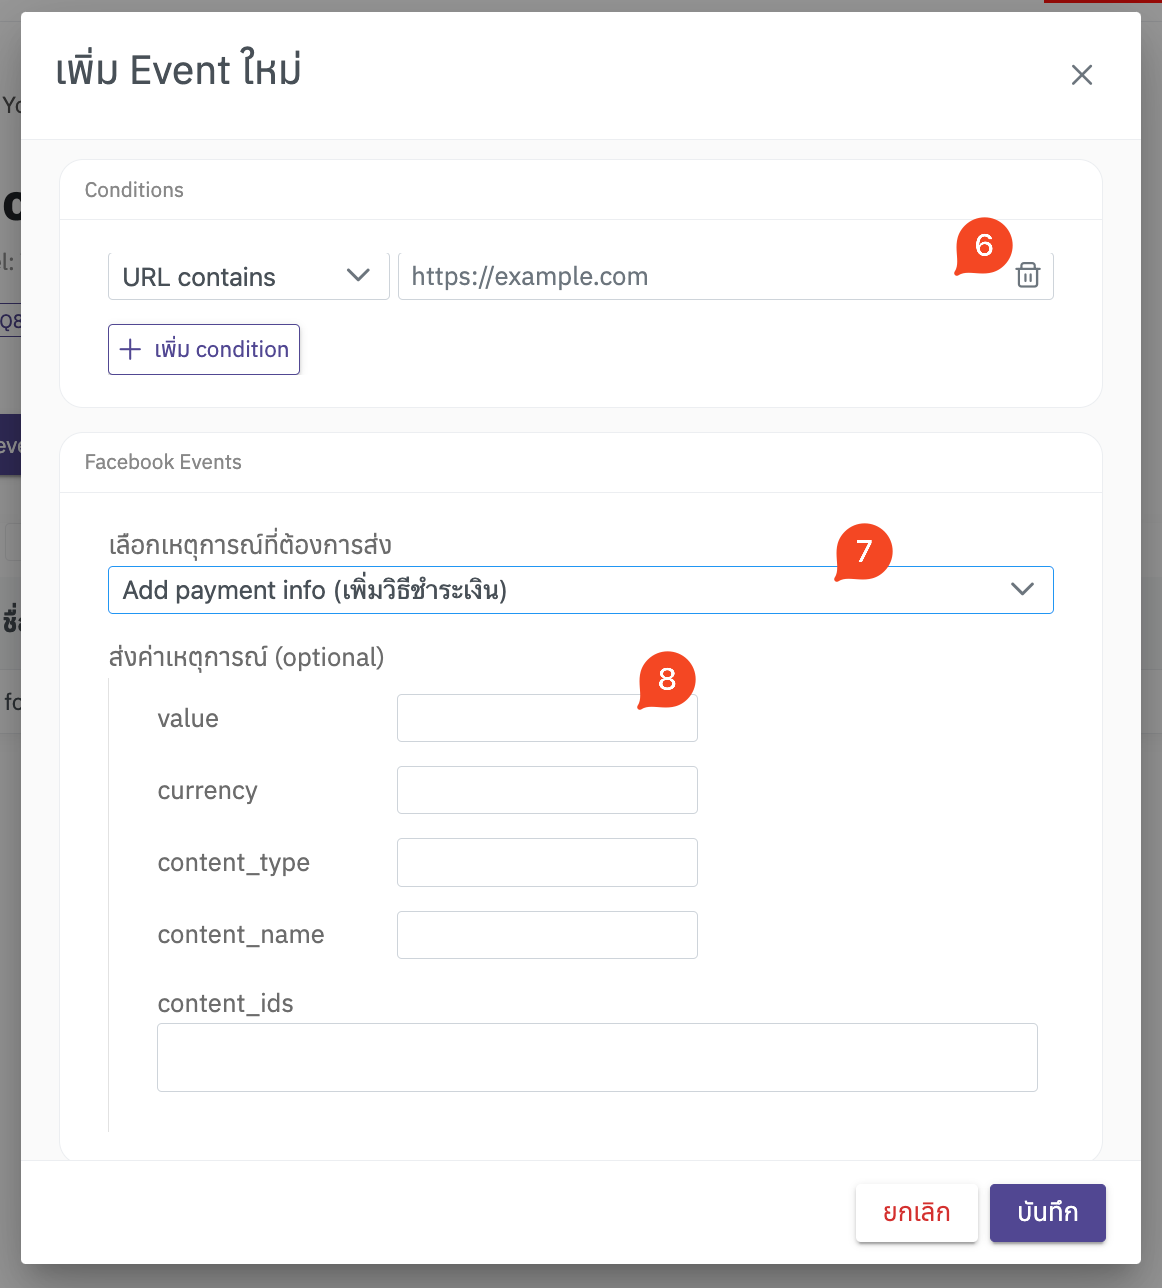1162x1288 pixels.
Task: Delete the URL condition using the trash icon
Action: point(1028,275)
